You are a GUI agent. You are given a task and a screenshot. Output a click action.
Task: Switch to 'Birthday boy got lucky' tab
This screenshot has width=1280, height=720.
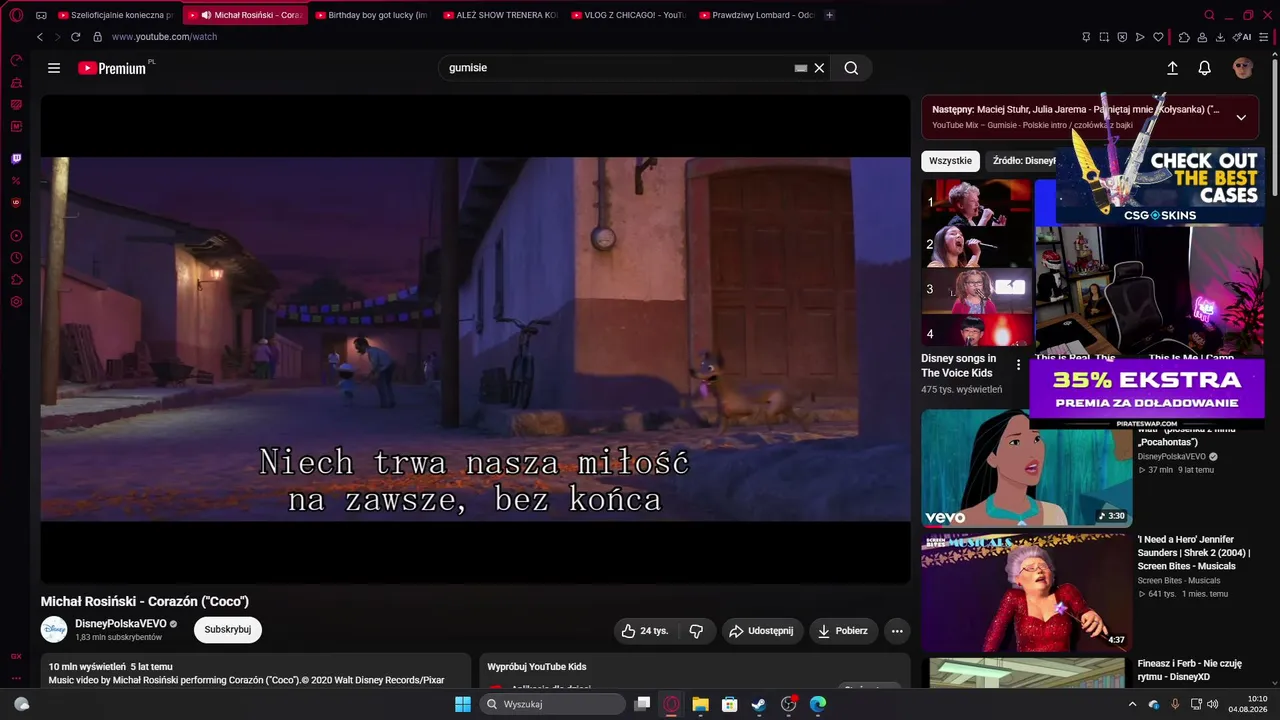[x=371, y=15]
